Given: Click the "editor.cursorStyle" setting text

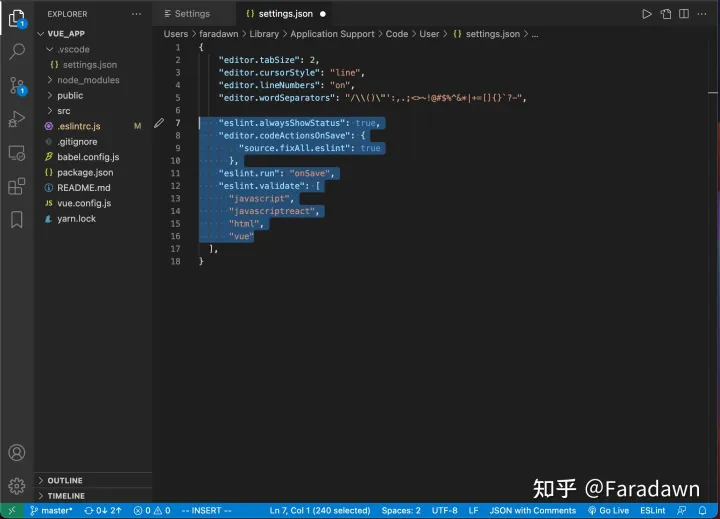Looking at the screenshot, I should [269, 73].
